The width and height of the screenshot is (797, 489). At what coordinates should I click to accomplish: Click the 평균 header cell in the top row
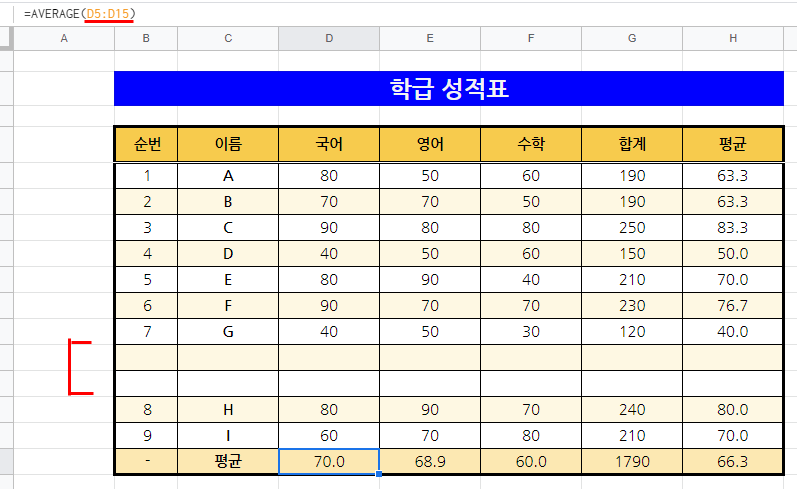(x=732, y=144)
